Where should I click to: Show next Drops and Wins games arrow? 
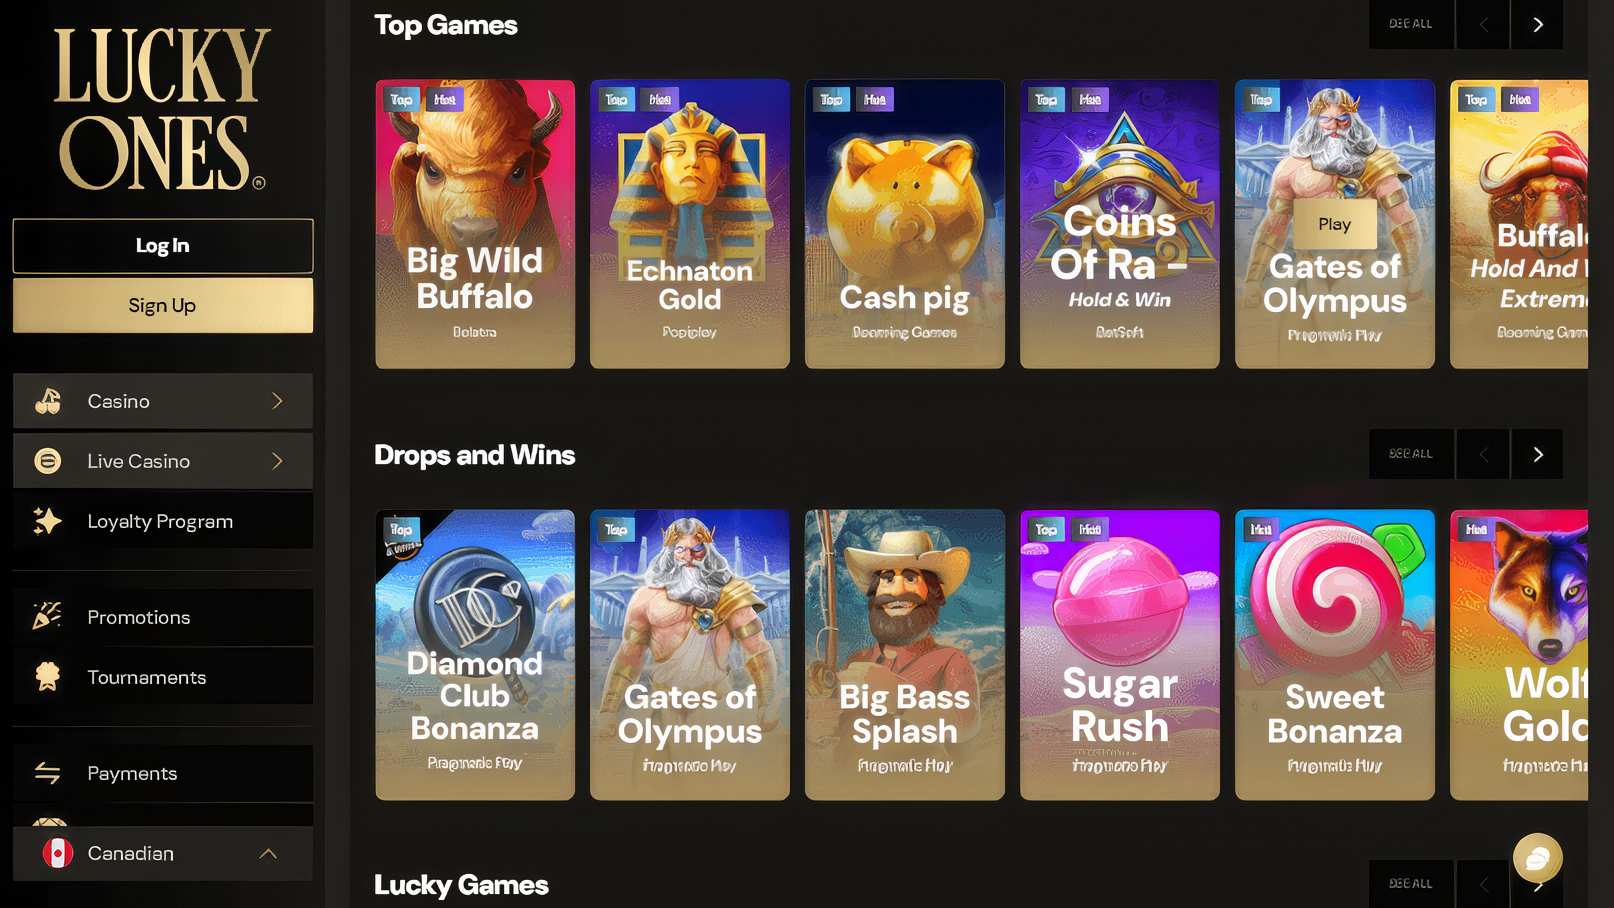tap(1537, 454)
